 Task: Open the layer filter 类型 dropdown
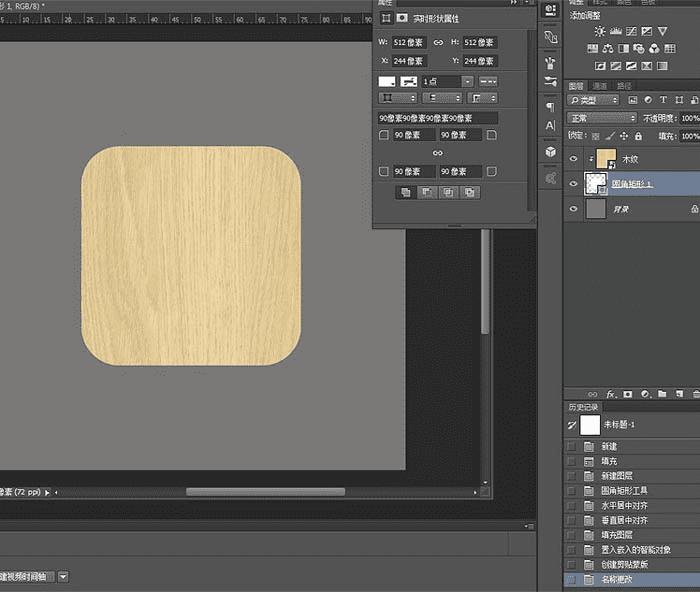[595, 101]
